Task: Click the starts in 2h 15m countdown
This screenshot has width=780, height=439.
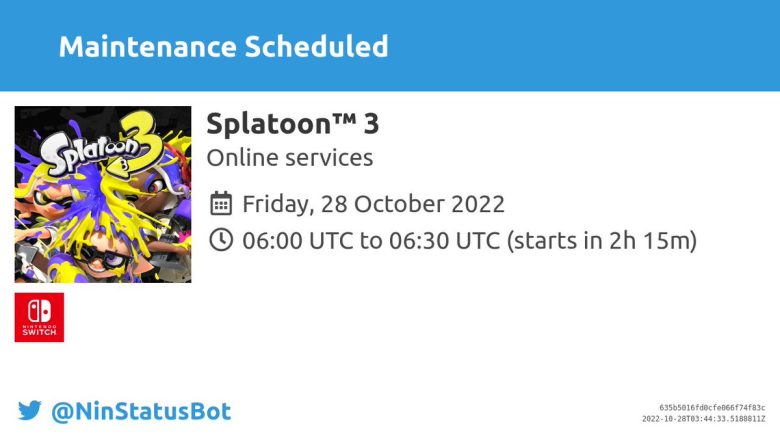Action: pyautogui.click(x=602, y=240)
